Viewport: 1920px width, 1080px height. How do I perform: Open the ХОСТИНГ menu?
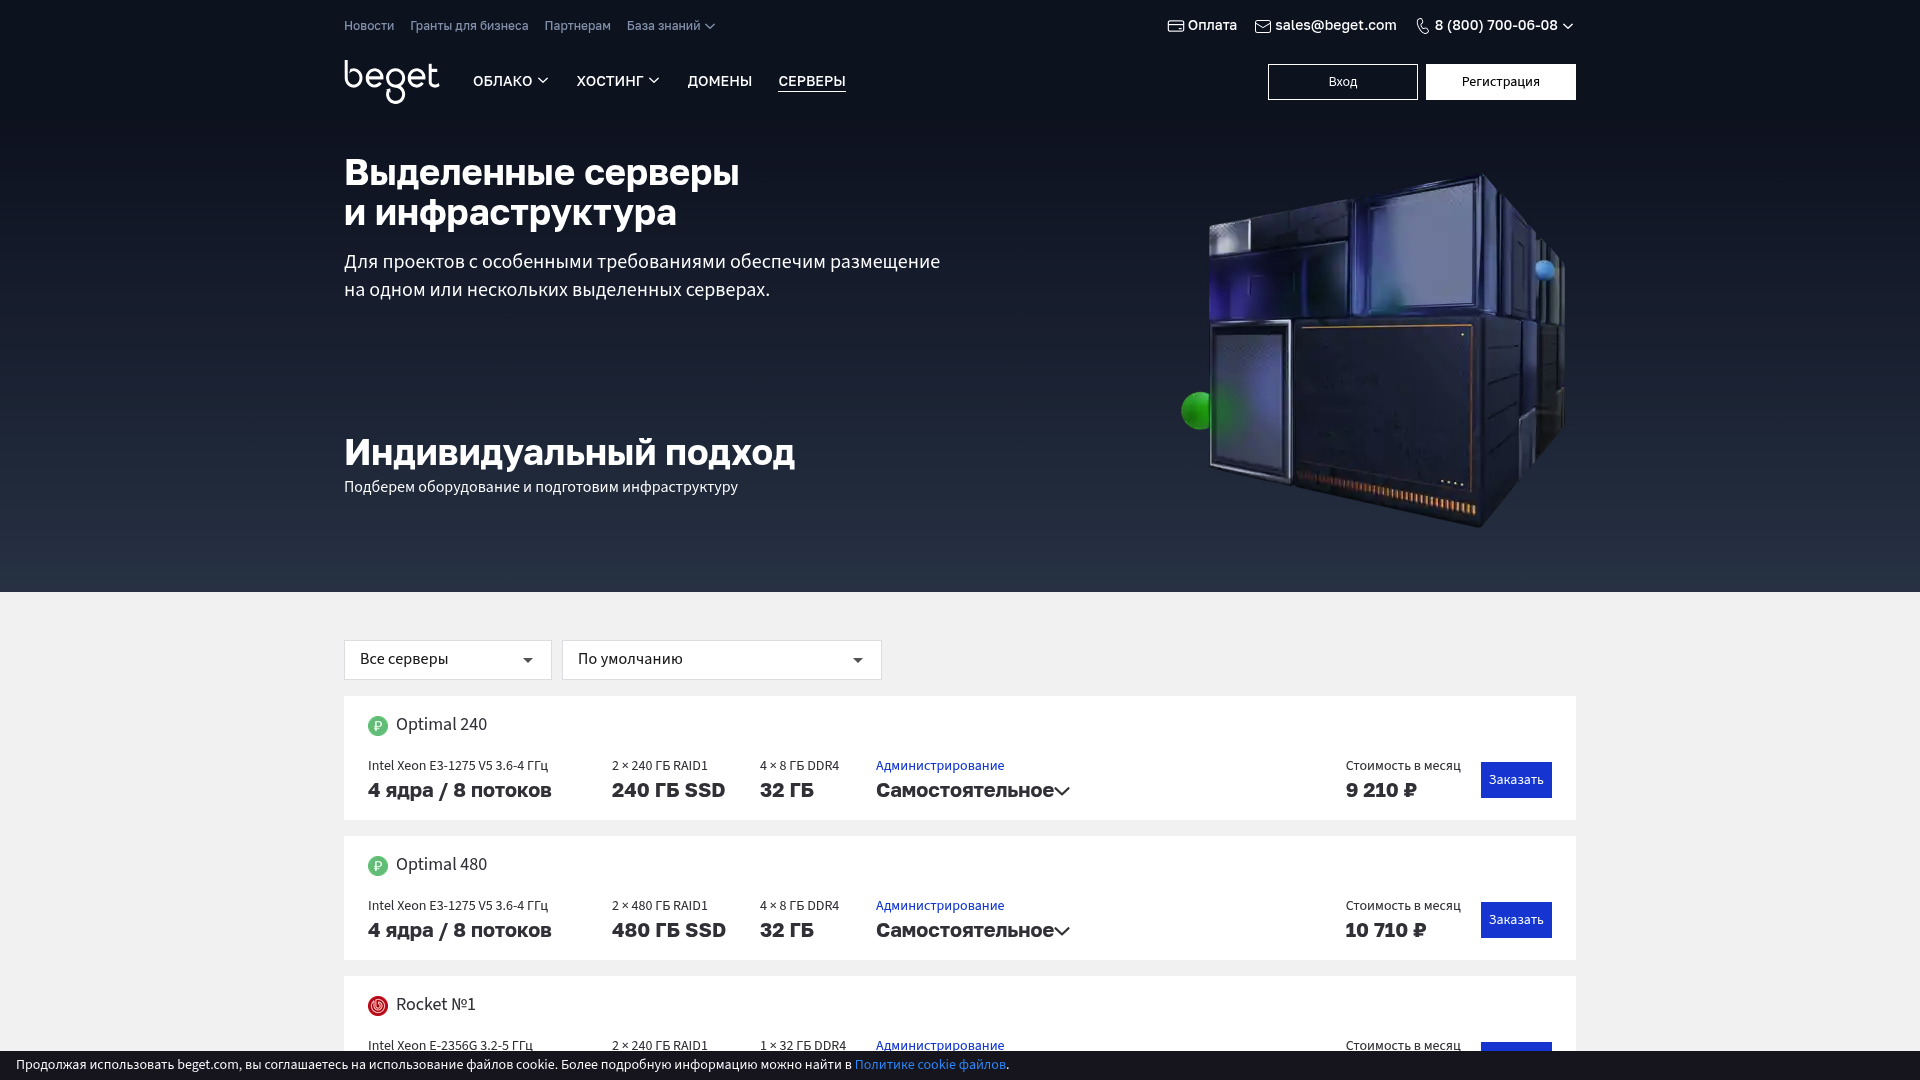tap(617, 81)
